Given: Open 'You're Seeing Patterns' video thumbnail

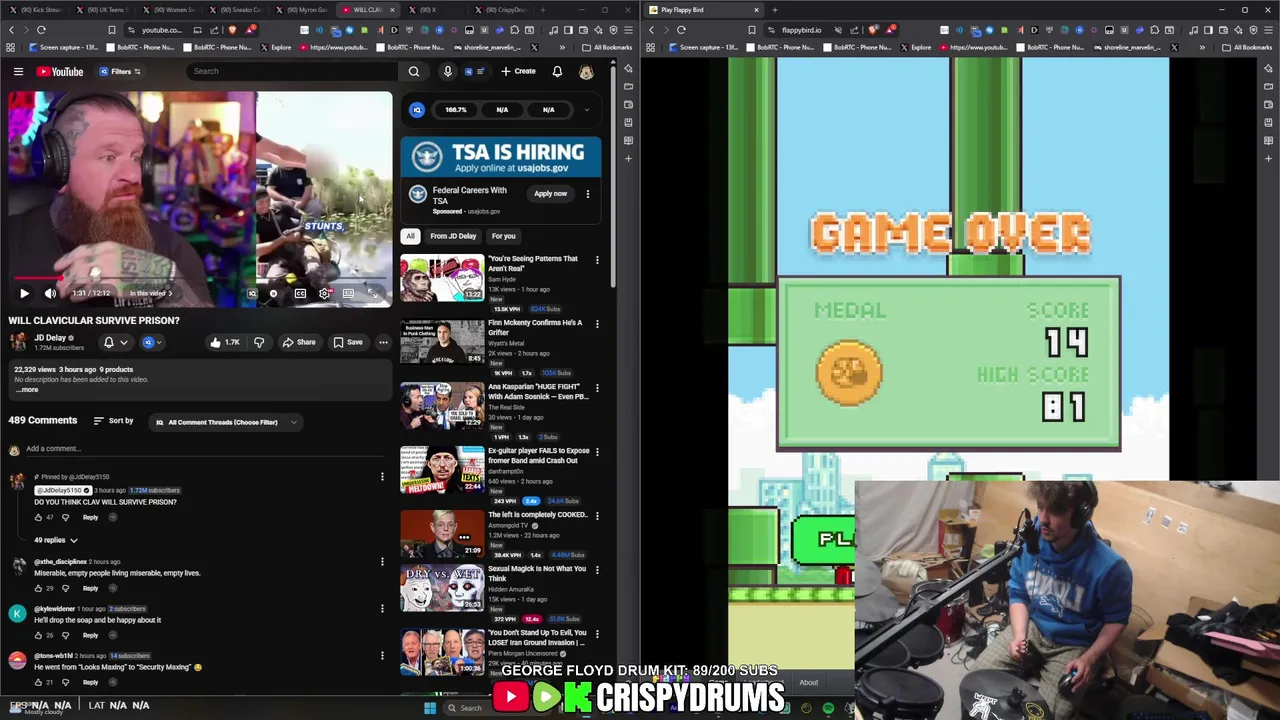Looking at the screenshot, I should click(442, 278).
